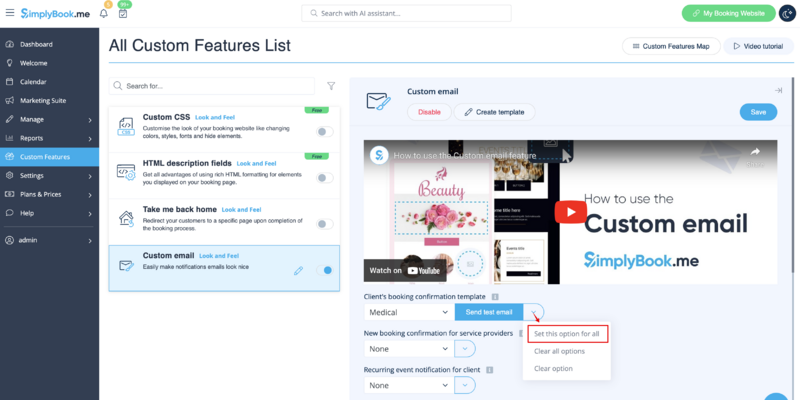Click info icon beside Client's booking confirmation template

point(494,296)
